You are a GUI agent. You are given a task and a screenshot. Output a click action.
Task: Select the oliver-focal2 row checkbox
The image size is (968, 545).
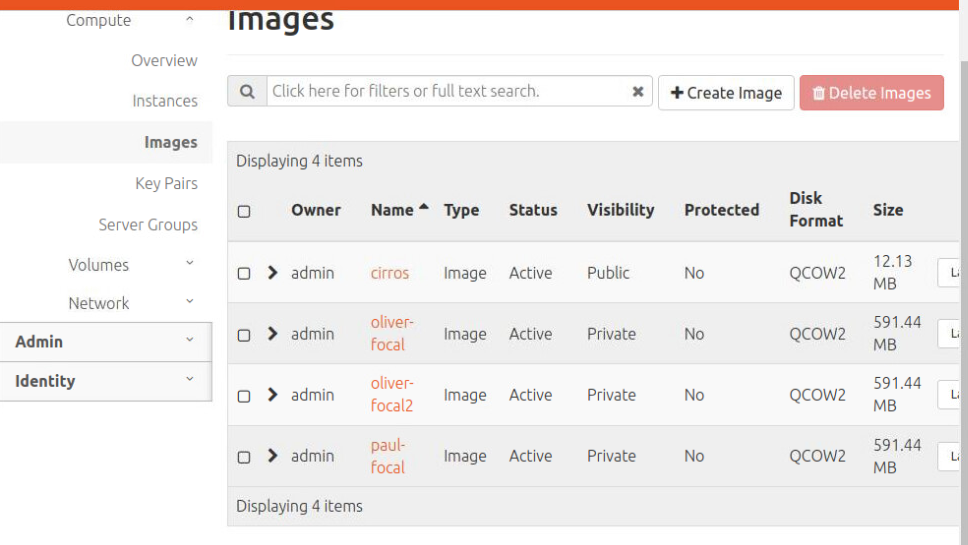point(244,396)
